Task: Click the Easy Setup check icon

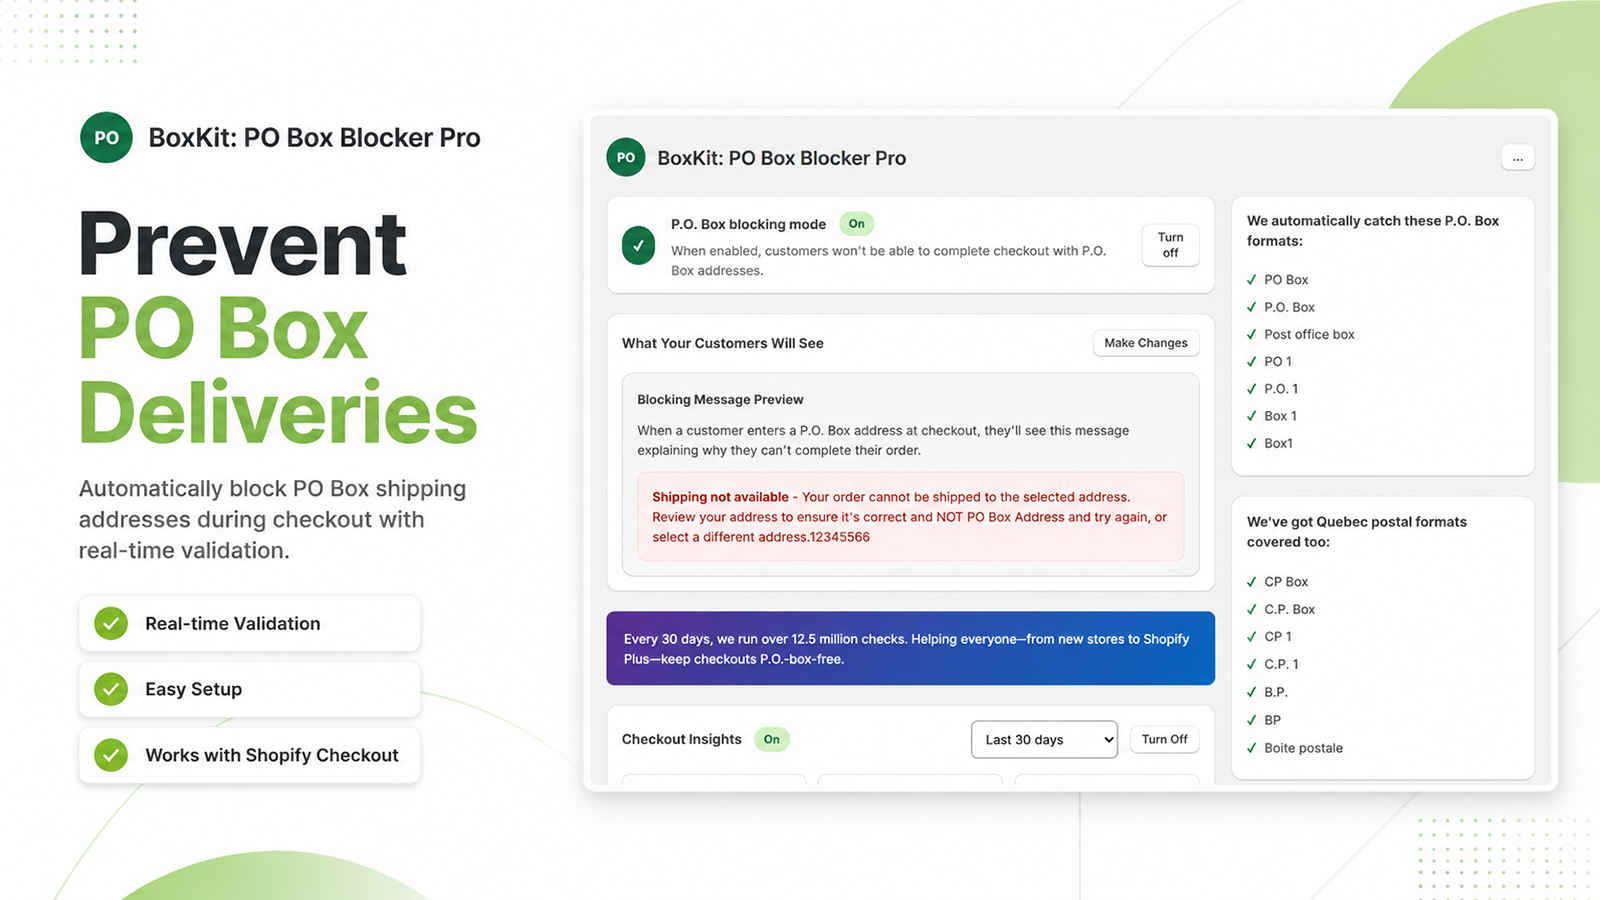Action: (x=111, y=689)
